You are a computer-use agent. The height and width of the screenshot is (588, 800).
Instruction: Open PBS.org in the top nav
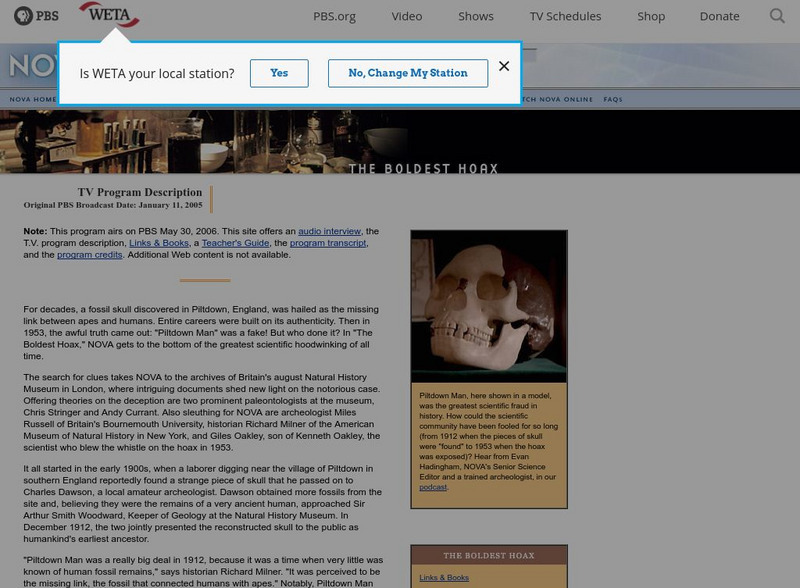(335, 16)
